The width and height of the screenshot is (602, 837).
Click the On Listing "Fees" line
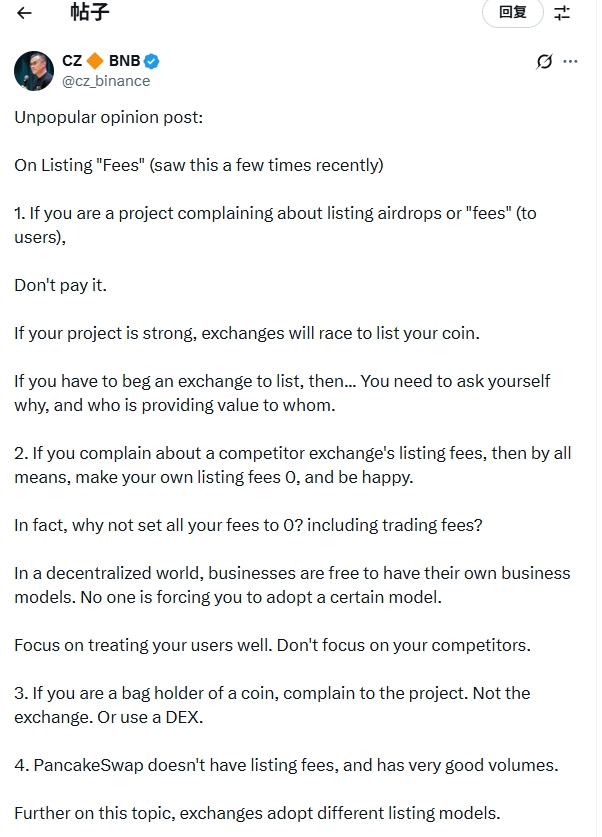(198, 165)
